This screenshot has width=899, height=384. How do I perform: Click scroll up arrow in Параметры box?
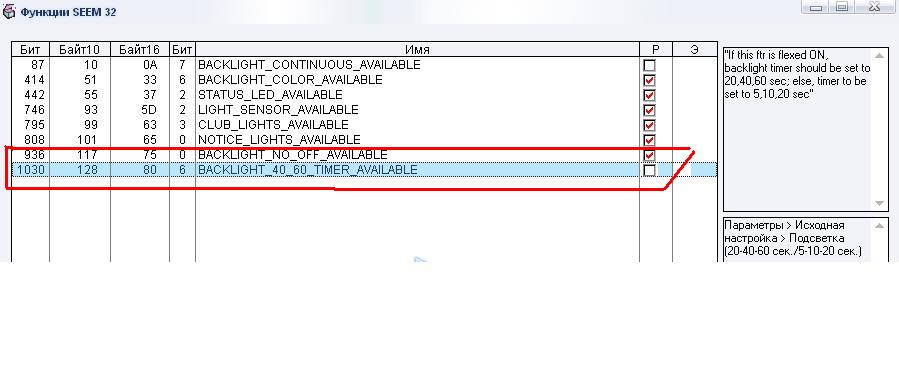(880, 226)
